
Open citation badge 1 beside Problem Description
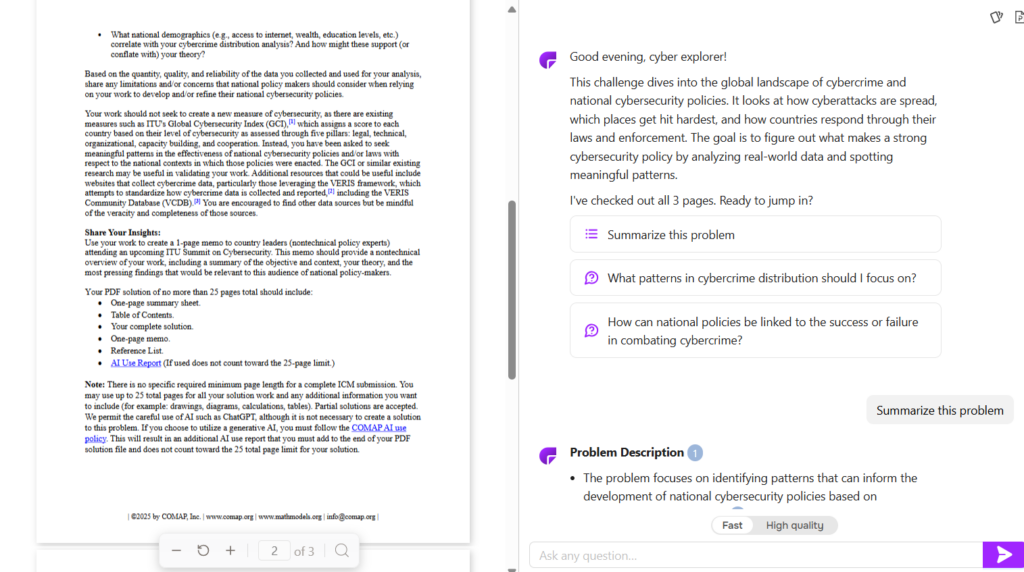click(x=695, y=453)
